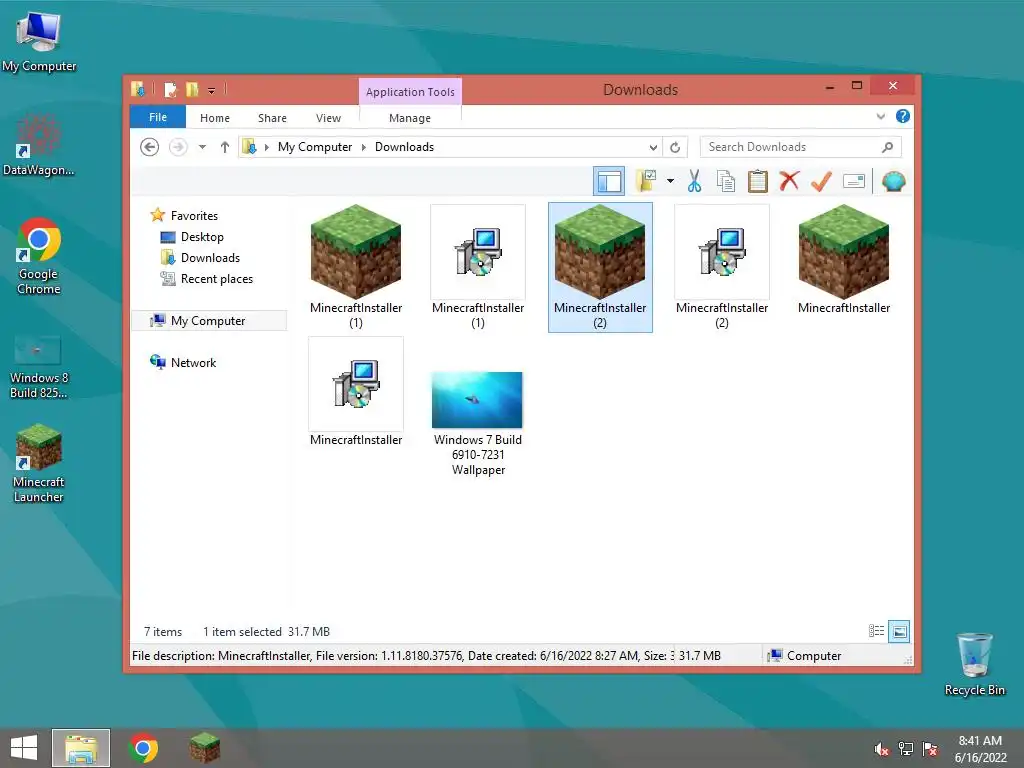Click Minecraft Launcher desktop shortcut

click(x=39, y=464)
